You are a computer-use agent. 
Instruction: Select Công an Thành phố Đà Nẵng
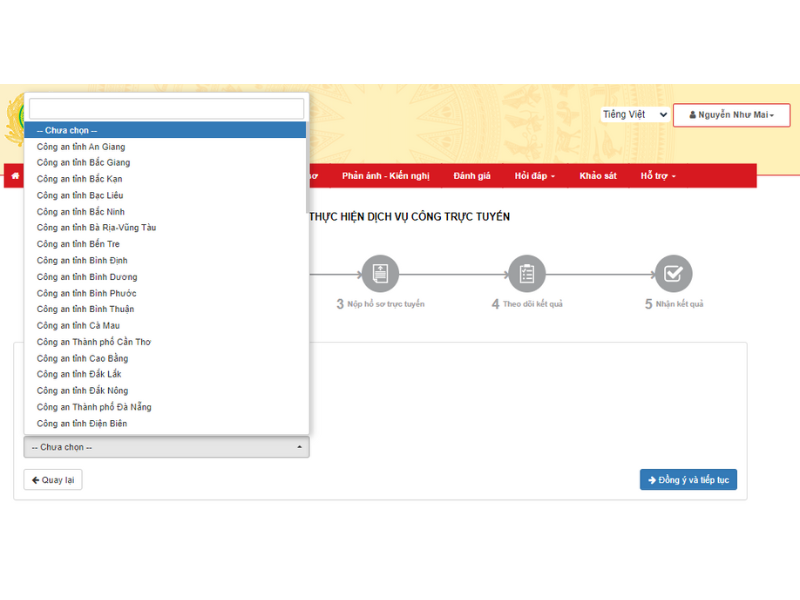tap(94, 407)
